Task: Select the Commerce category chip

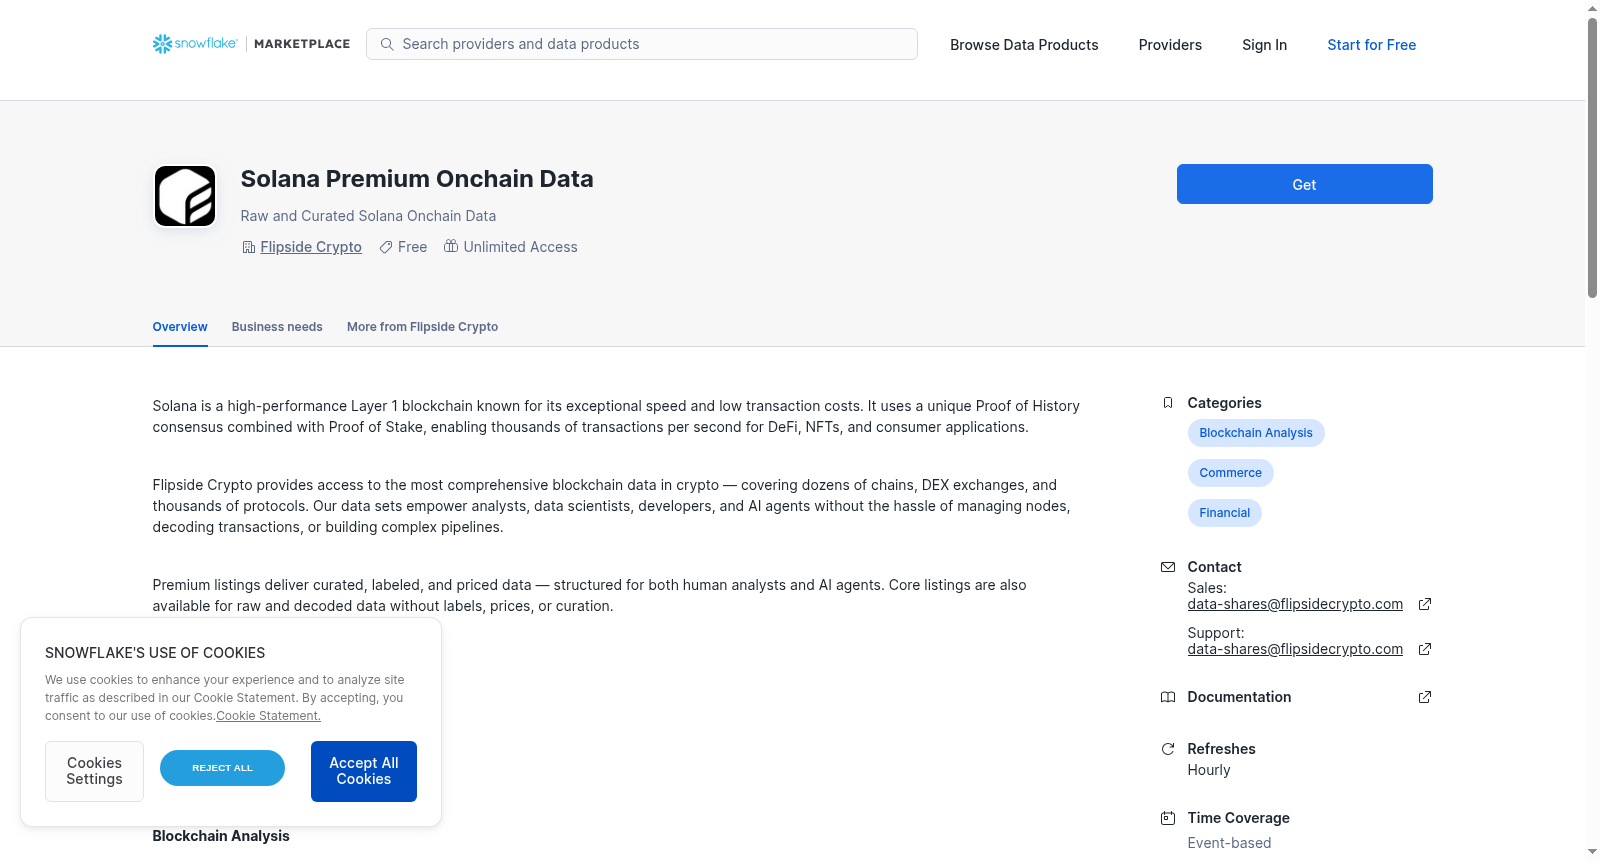Action: point(1230,473)
